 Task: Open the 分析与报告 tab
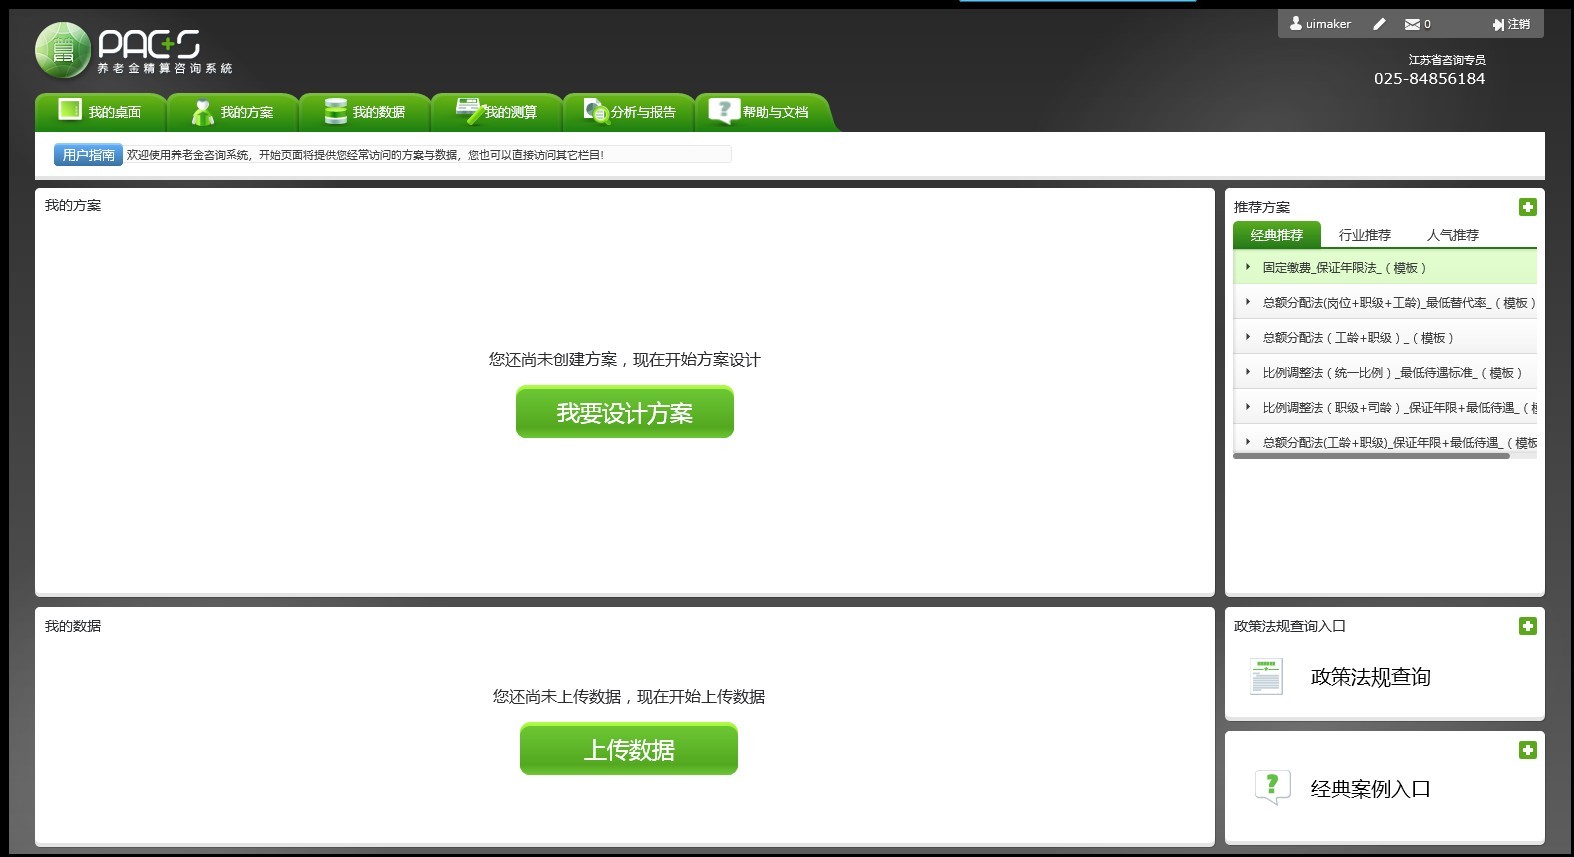click(x=629, y=112)
